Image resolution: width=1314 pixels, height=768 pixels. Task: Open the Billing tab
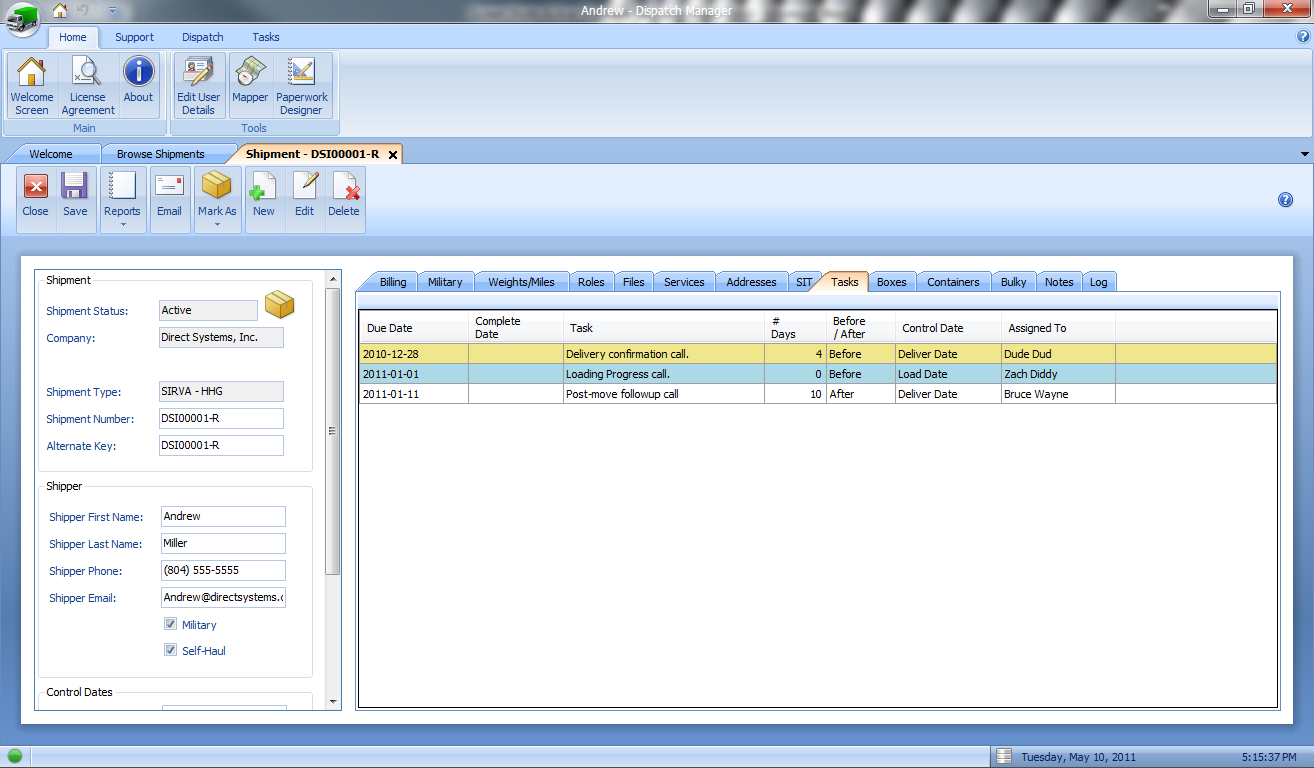[x=393, y=282]
